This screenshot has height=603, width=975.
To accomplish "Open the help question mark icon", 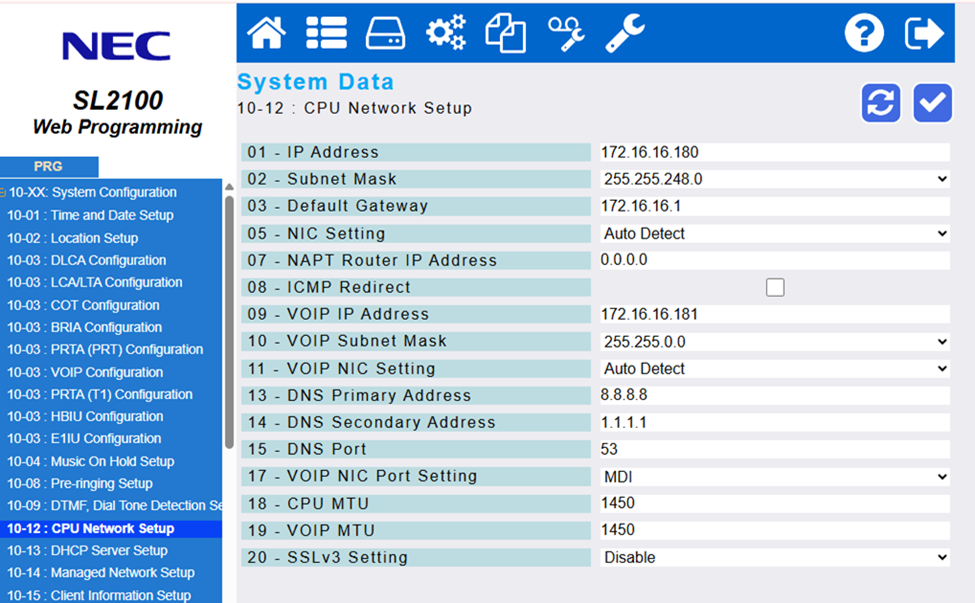I will (864, 33).
